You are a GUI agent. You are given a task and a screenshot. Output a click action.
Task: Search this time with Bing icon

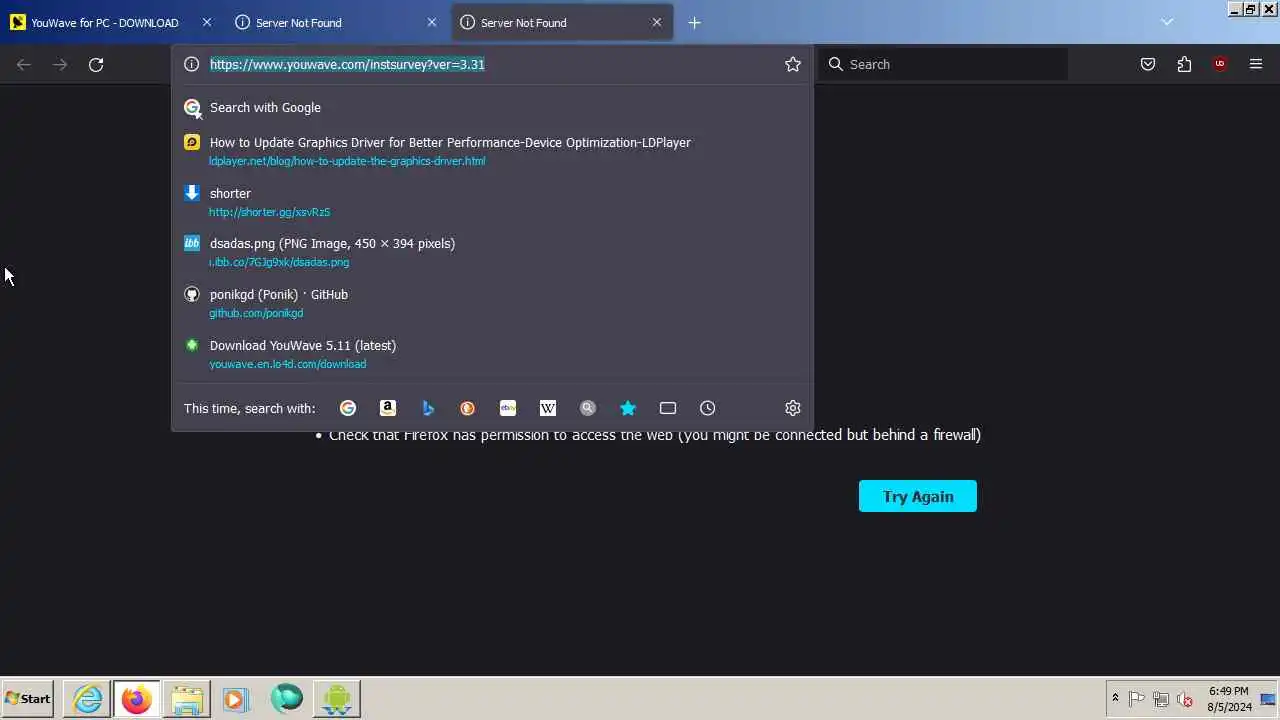[x=428, y=408]
